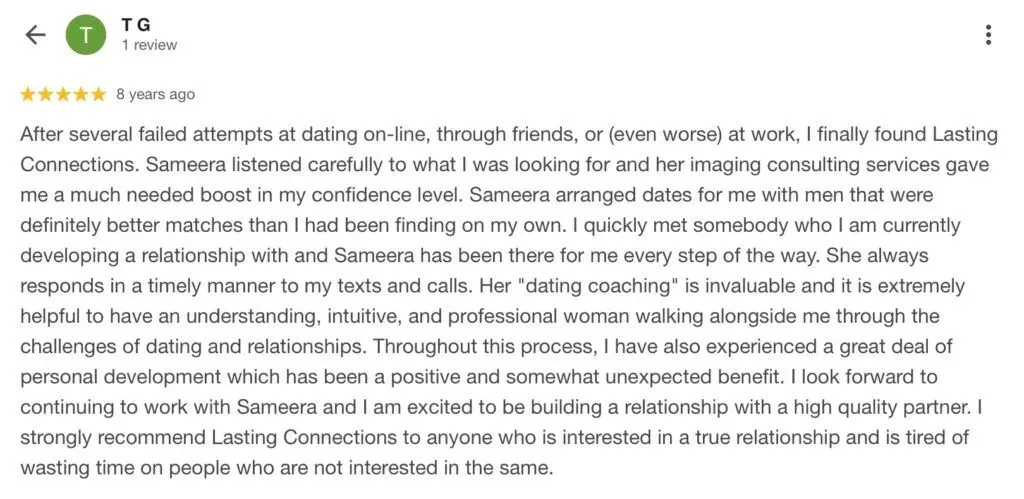The image size is (1024, 499).
Task: Open the three-dot more options menu
Action: pyautogui.click(x=988, y=35)
